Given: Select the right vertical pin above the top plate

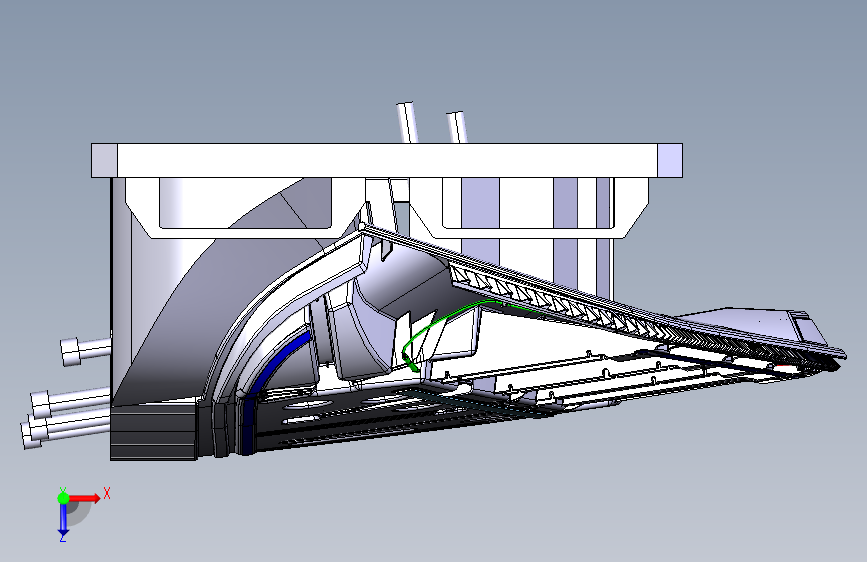Looking at the screenshot, I should pos(457,127).
